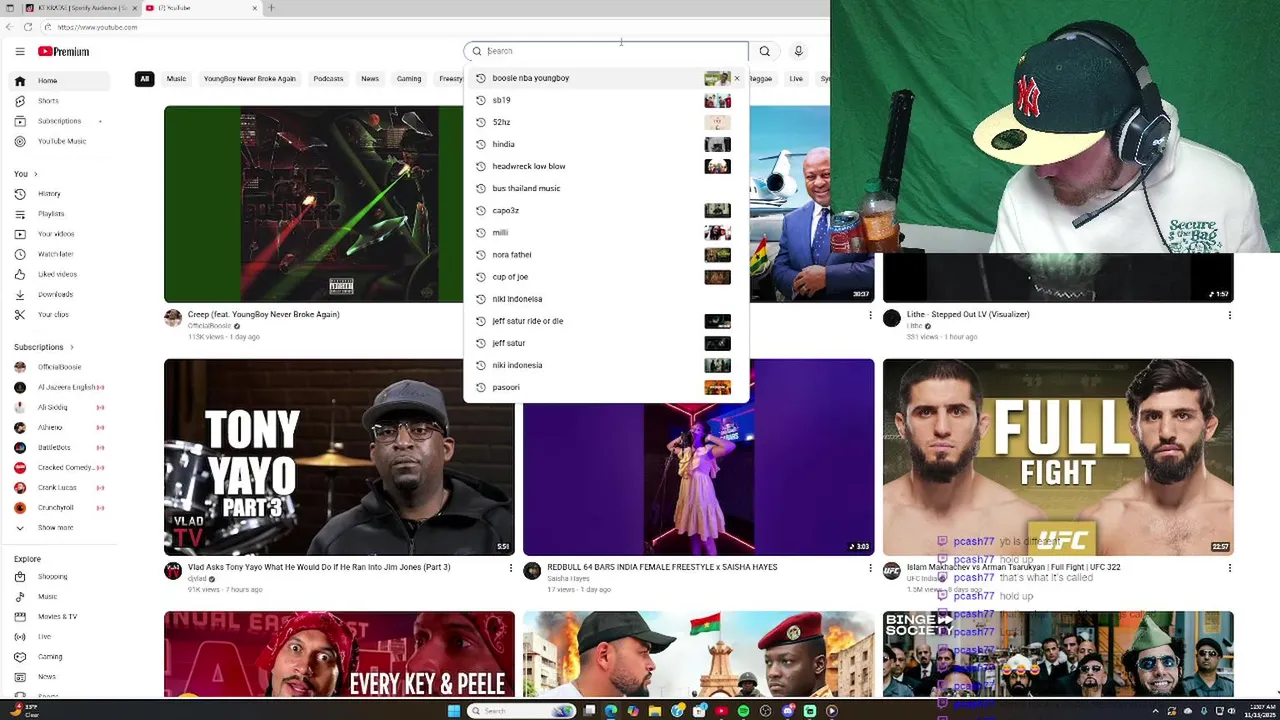Select the Live filter chip
The image size is (1280, 720).
tap(796, 79)
